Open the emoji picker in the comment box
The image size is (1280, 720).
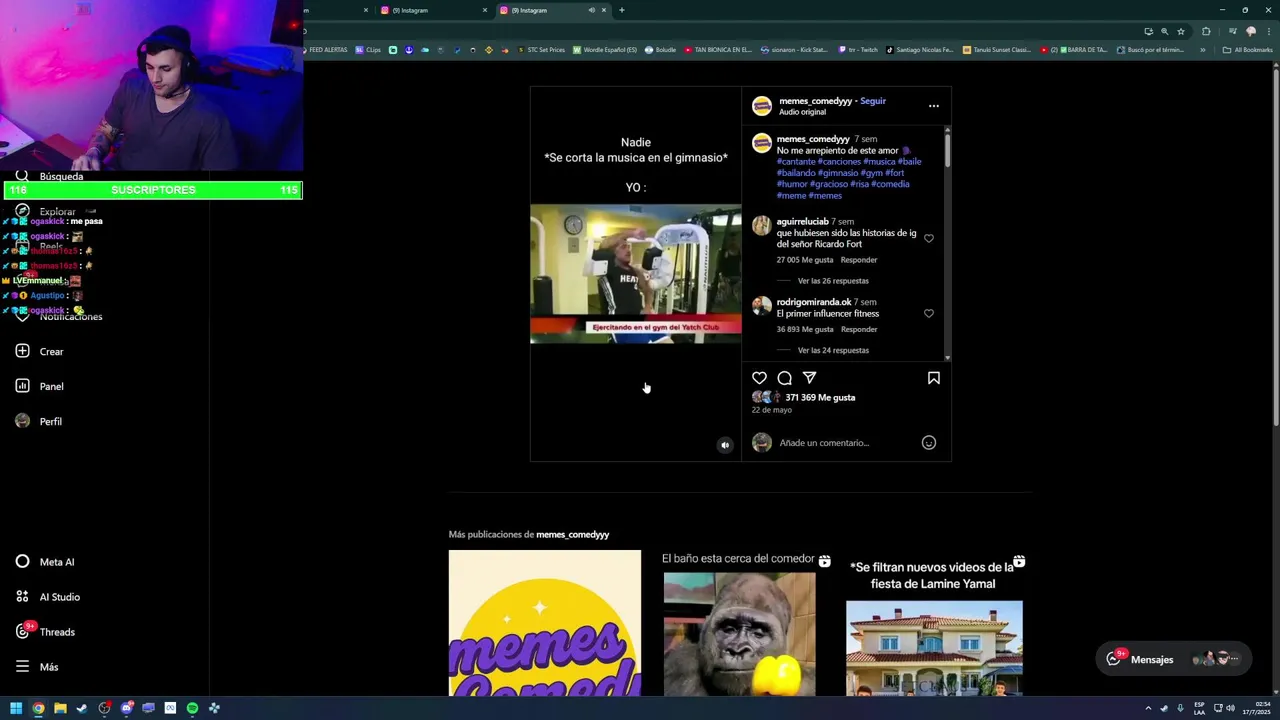click(928, 443)
